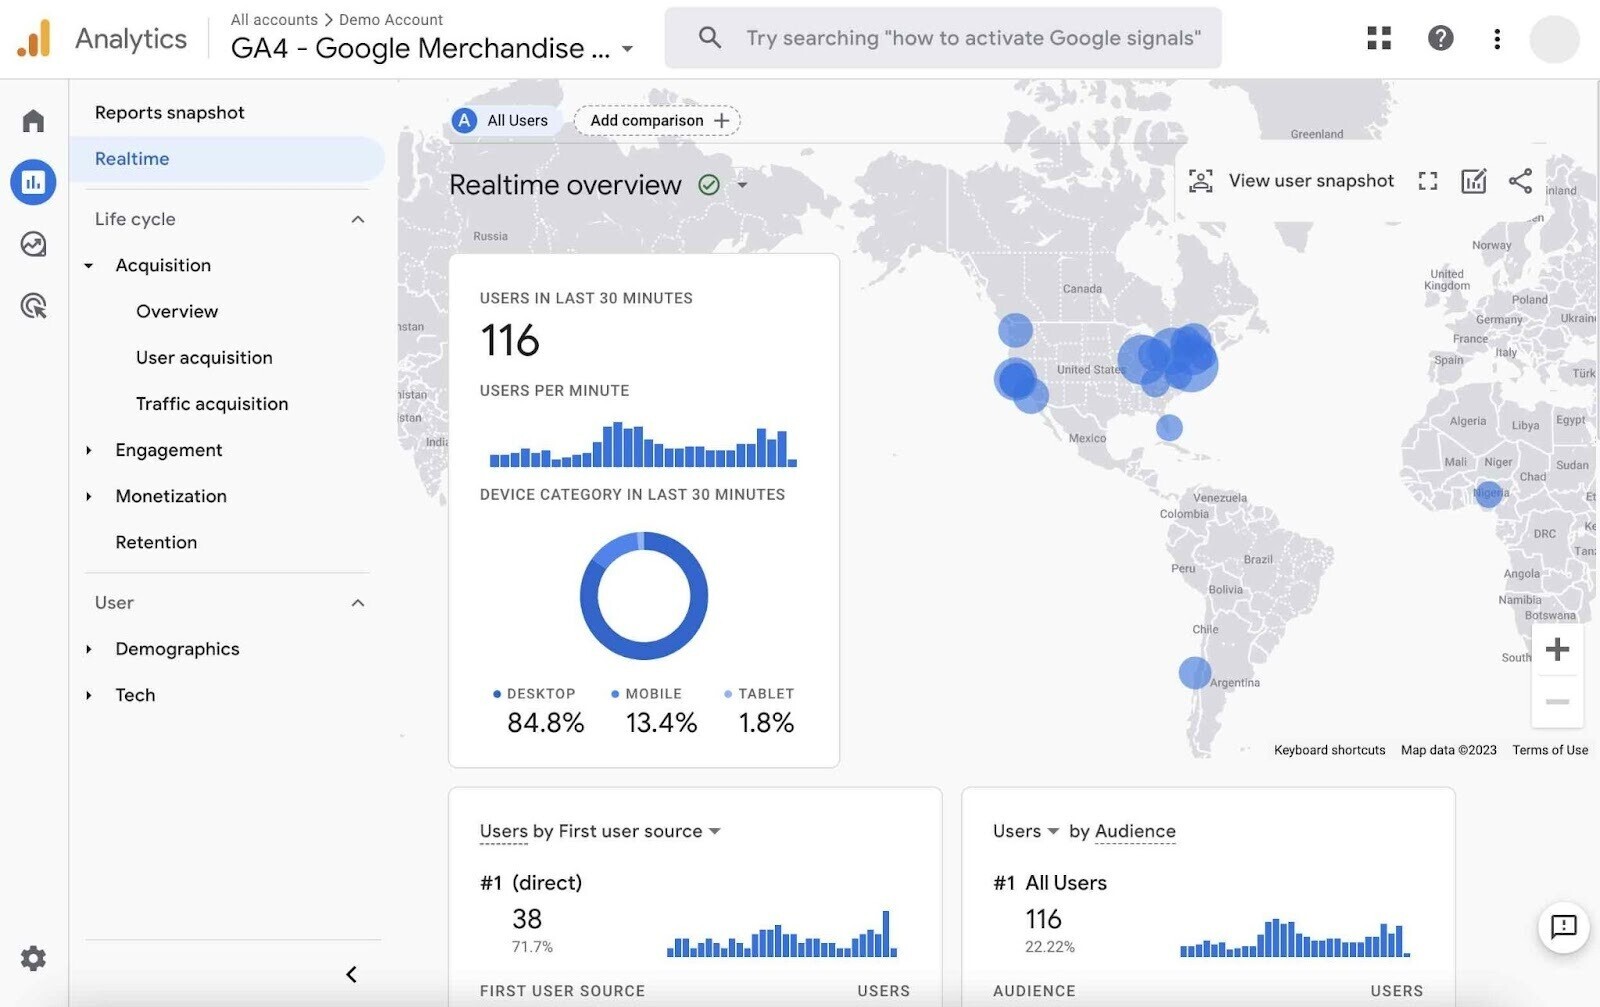Click the green report status checkmark
Viewport: 1600px width, 1007px height.
pyautogui.click(x=709, y=185)
